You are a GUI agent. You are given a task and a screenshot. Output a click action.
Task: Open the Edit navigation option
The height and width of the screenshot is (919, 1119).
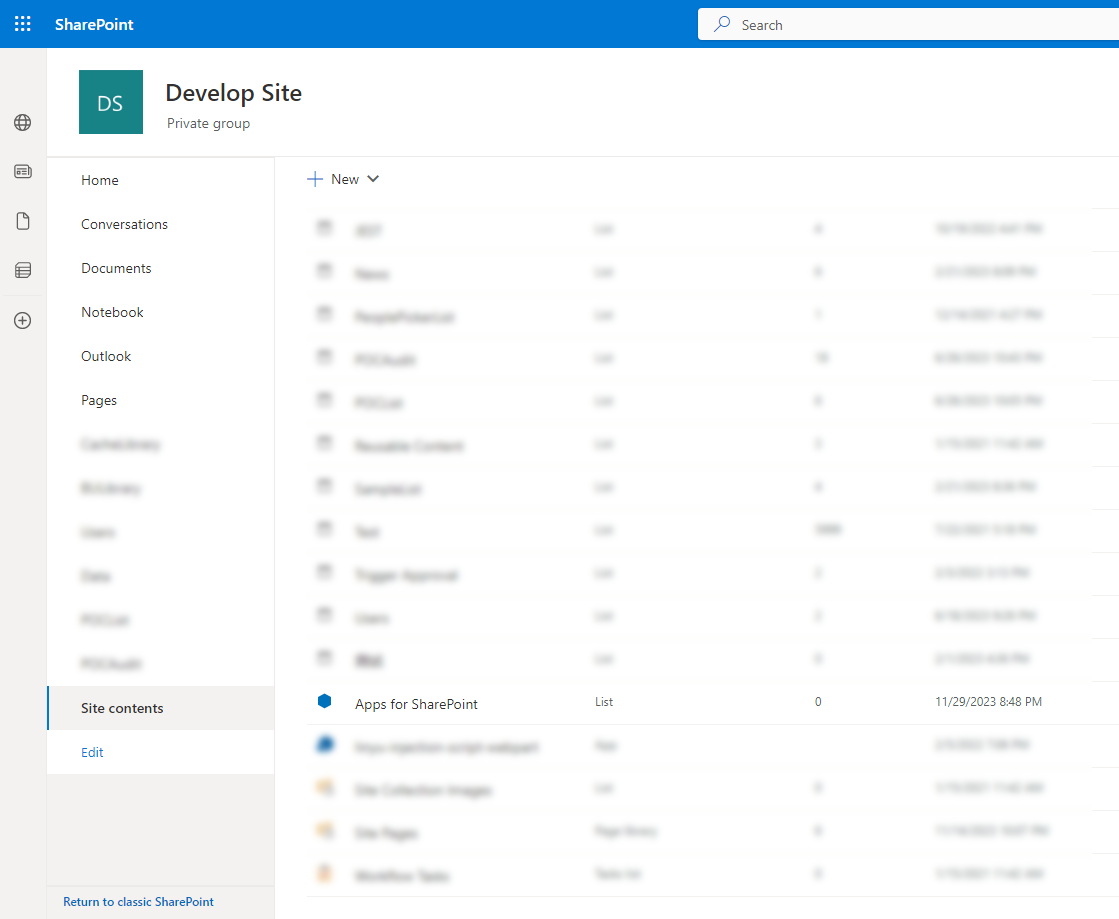91,751
